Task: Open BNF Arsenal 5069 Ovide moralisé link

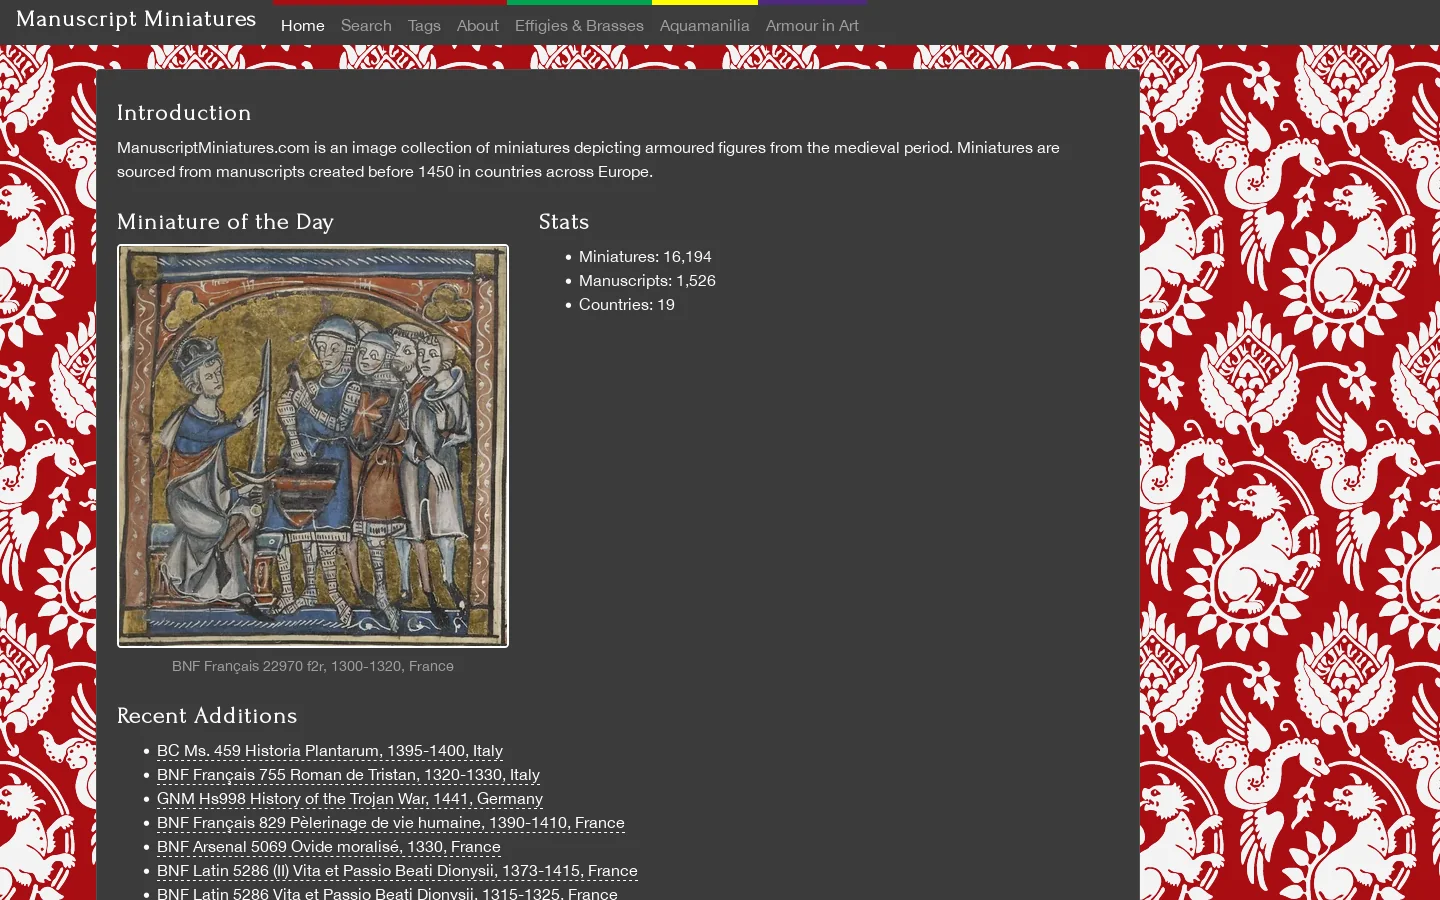Action: click(x=329, y=847)
